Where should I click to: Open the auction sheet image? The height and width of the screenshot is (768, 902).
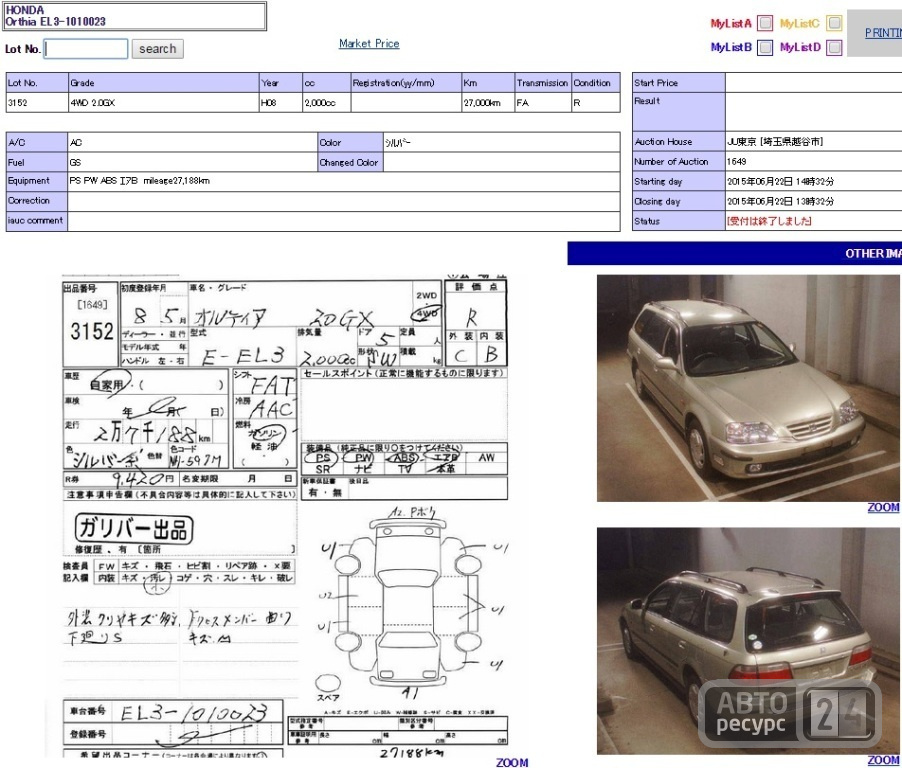click(x=285, y=517)
